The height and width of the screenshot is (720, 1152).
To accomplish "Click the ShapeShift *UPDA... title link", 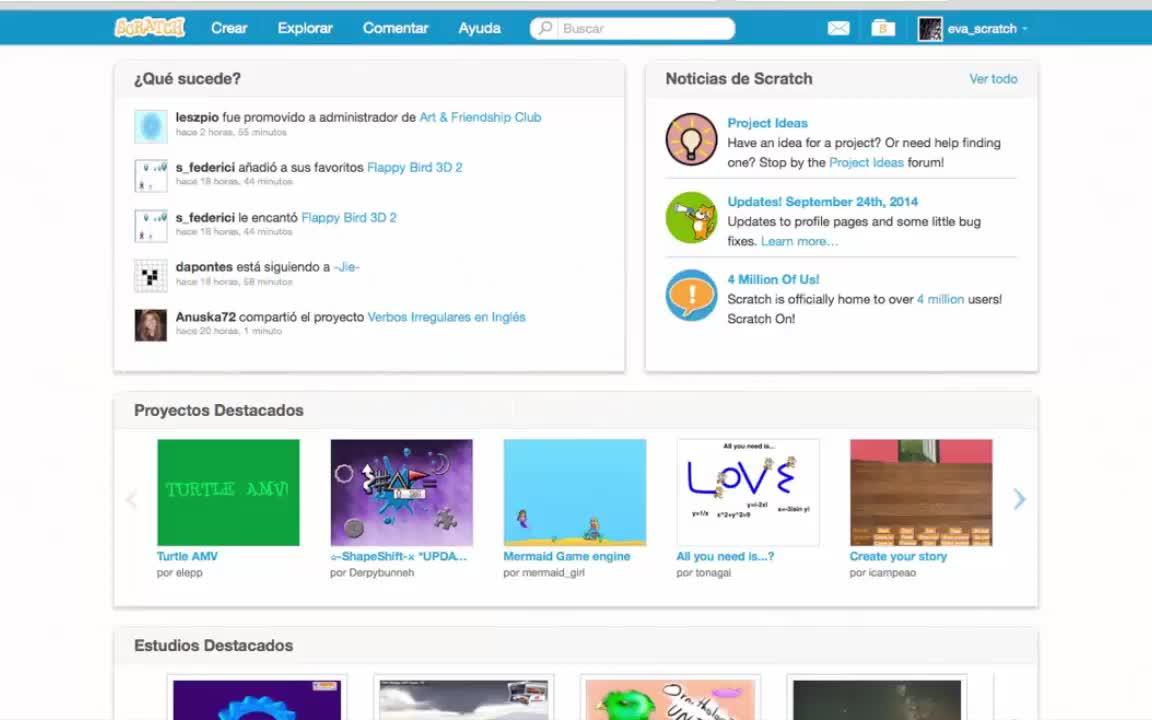I will [399, 556].
